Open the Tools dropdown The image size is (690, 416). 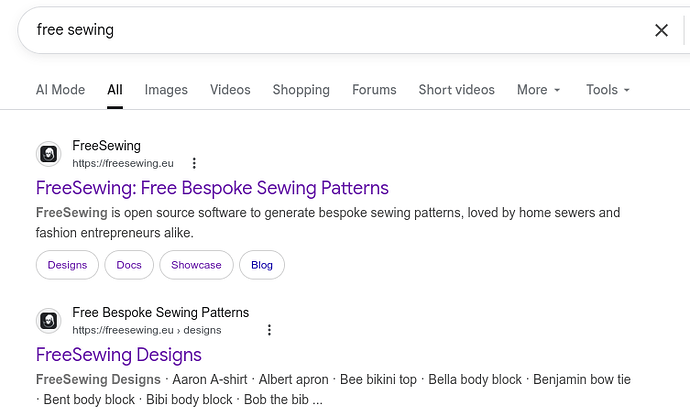(x=608, y=90)
